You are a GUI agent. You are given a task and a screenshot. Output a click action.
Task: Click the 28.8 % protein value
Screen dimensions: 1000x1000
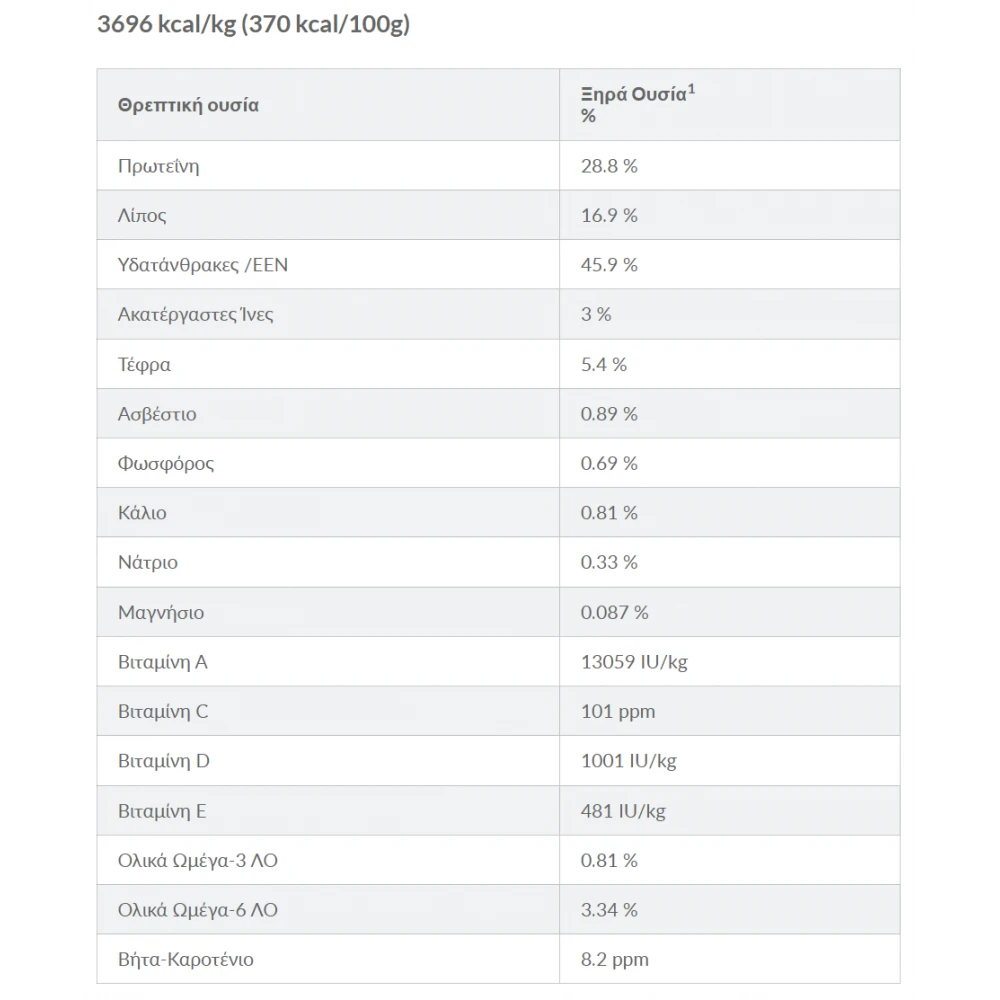tap(609, 166)
